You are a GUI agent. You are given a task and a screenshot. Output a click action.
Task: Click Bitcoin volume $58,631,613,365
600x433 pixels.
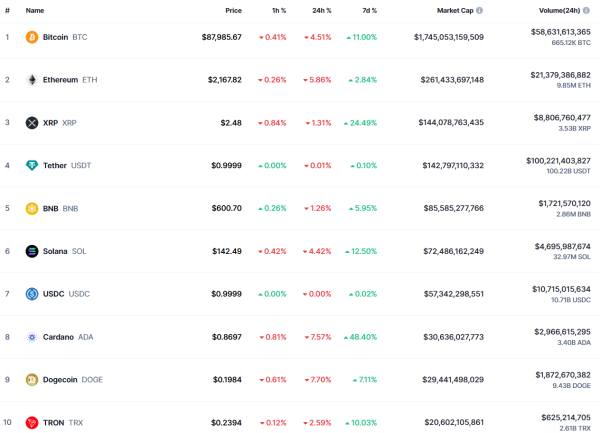coord(561,32)
